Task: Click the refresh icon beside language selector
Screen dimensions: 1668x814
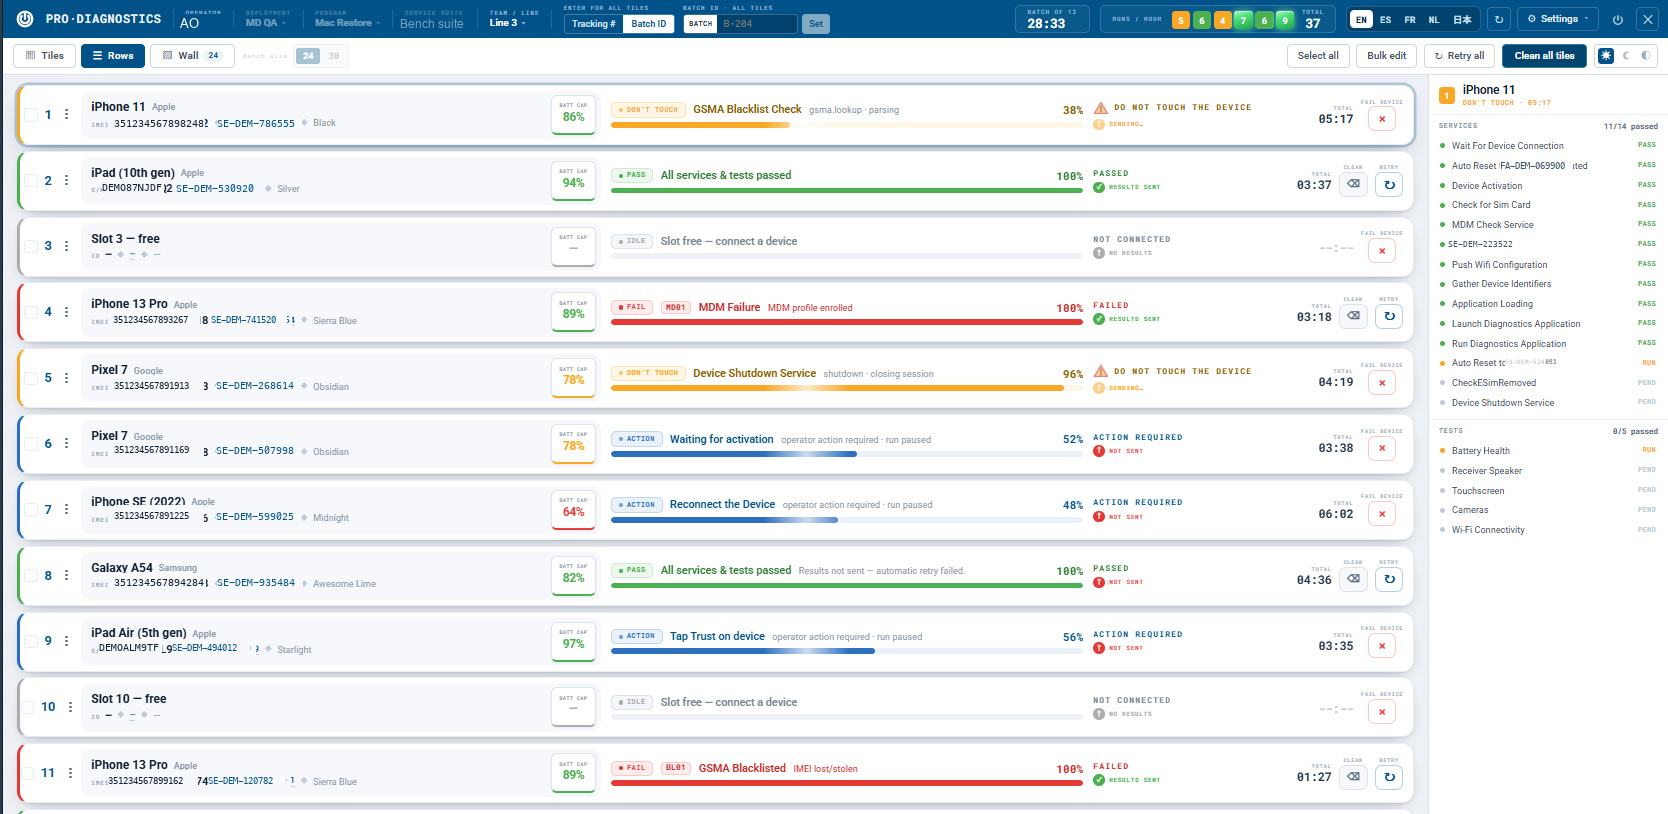Action: 1498,19
